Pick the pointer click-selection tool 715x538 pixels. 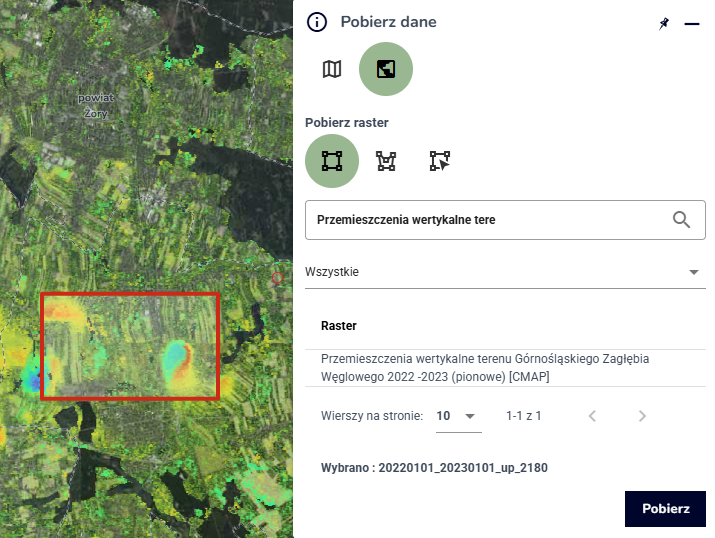pos(440,161)
